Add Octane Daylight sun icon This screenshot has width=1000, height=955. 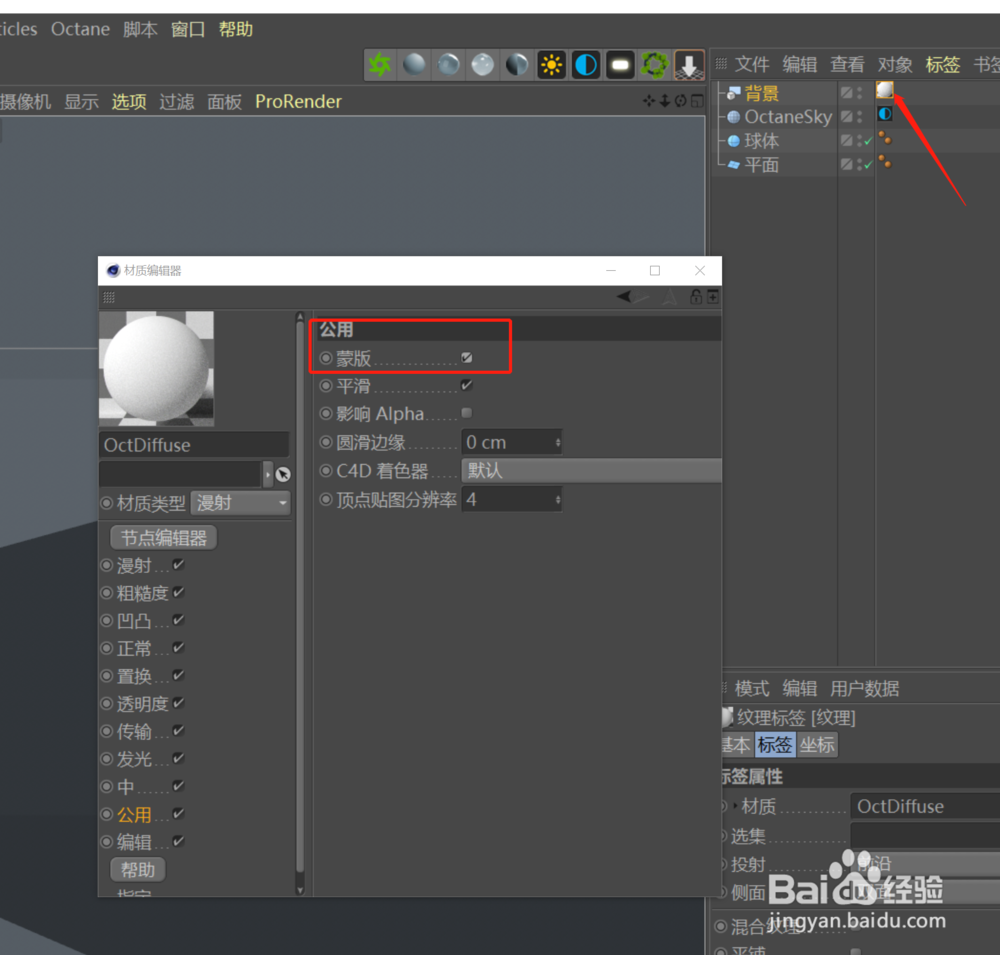click(552, 64)
